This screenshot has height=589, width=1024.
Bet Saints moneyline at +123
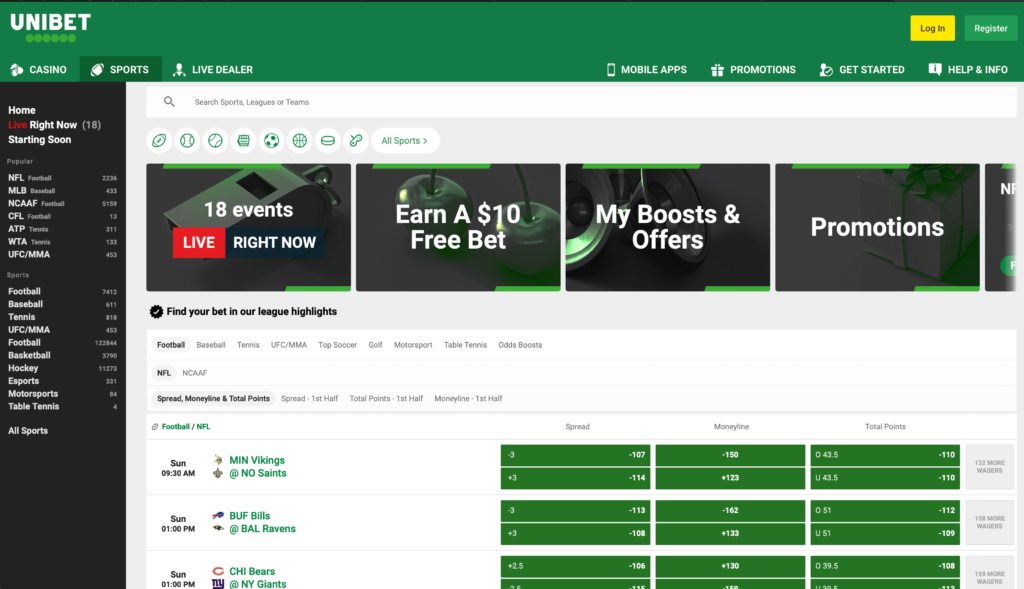(x=730, y=478)
